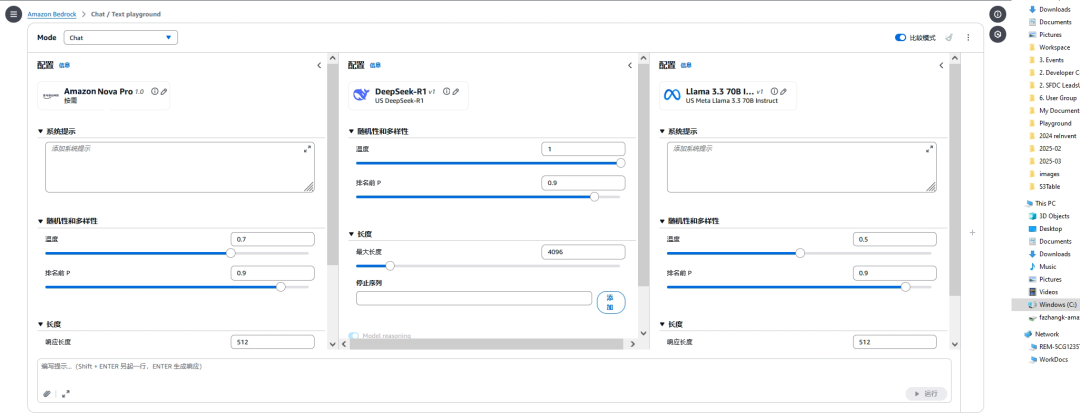Expand the Nova Pro system prompt box

click(x=307, y=149)
